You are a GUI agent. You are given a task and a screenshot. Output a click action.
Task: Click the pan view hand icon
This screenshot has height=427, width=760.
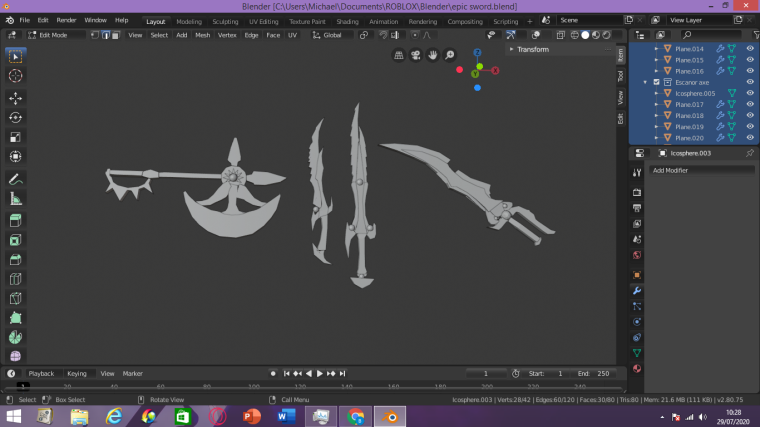432,55
